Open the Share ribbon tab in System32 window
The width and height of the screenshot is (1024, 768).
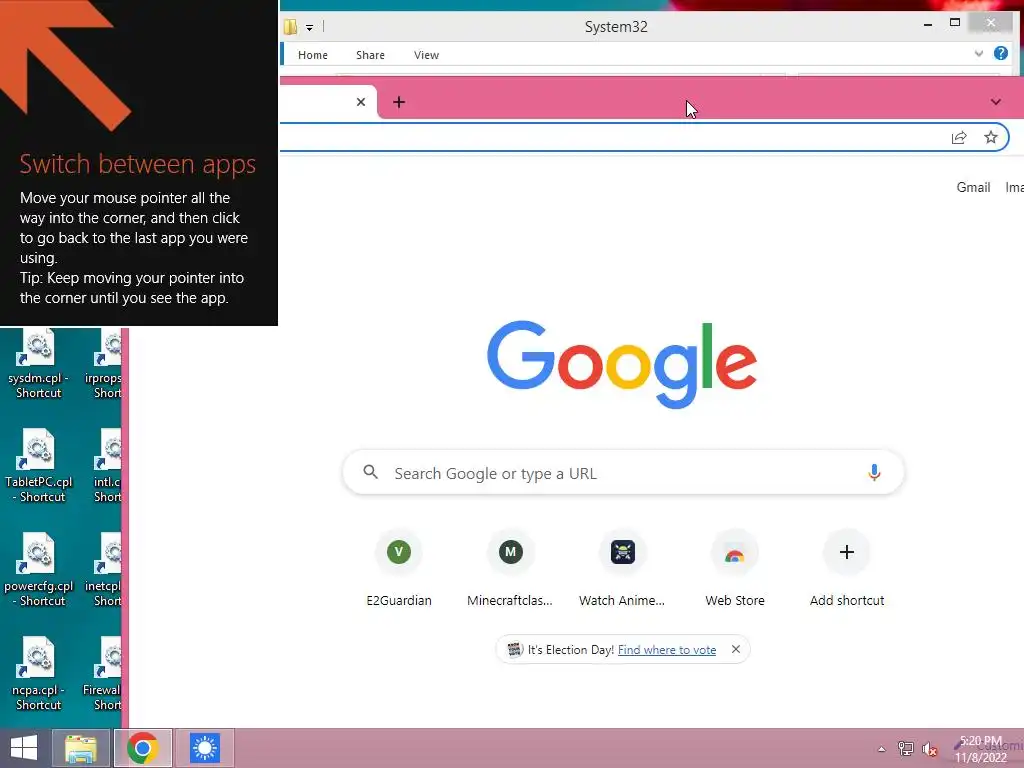click(x=370, y=55)
